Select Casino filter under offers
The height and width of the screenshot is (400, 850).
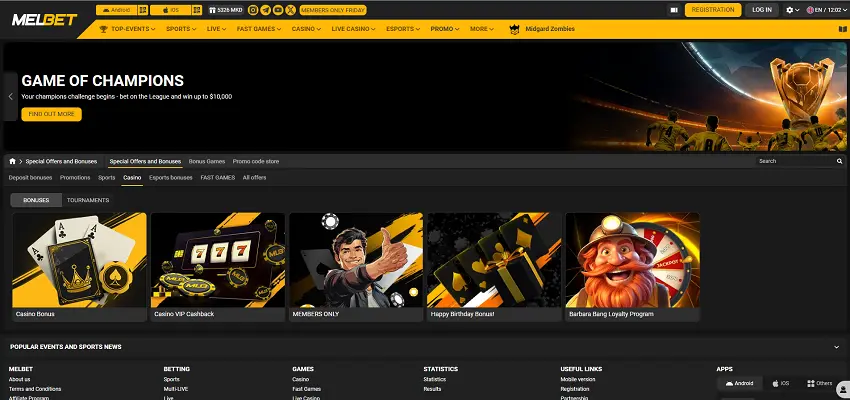coord(132,178)
